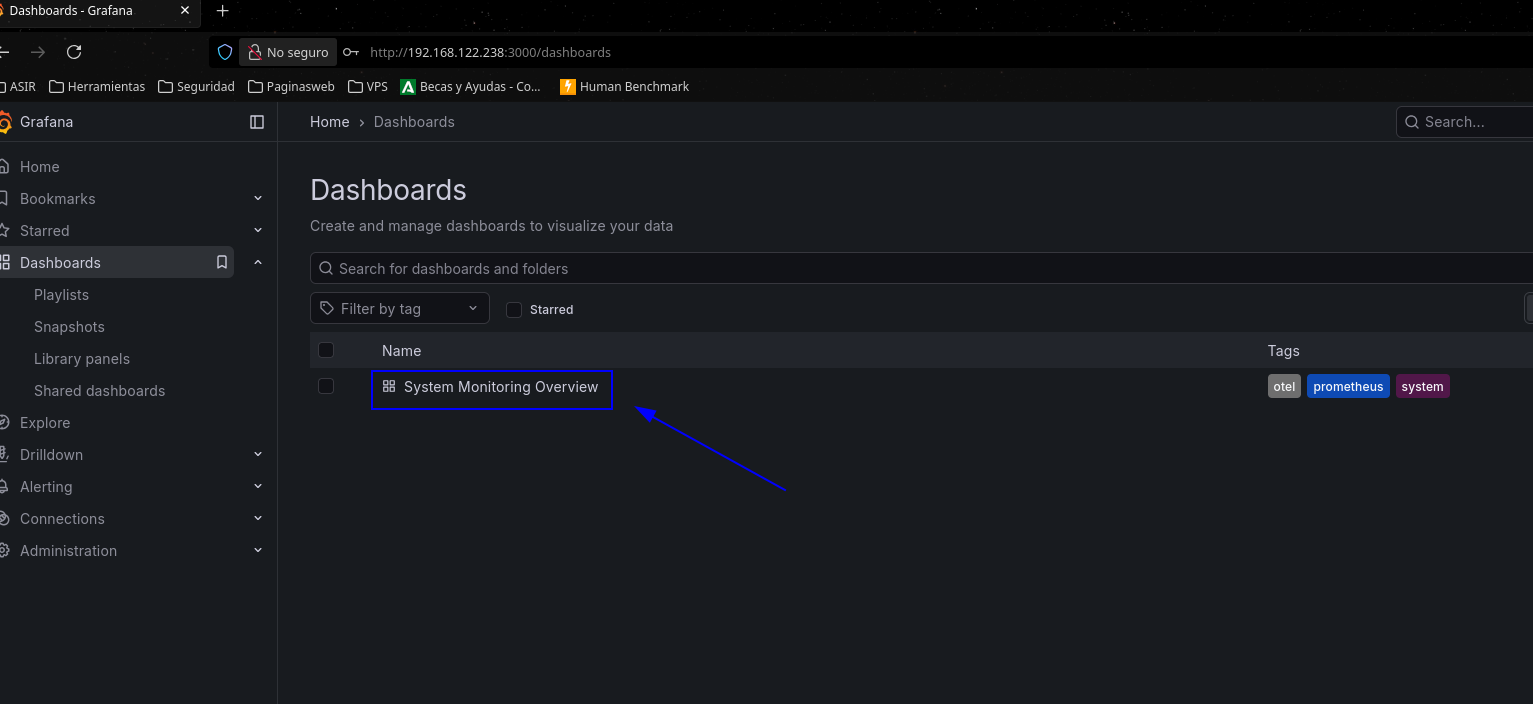This screenshot has width=1533, height=704.
Task: Focus the top Search box
Action: (1464, 122)
